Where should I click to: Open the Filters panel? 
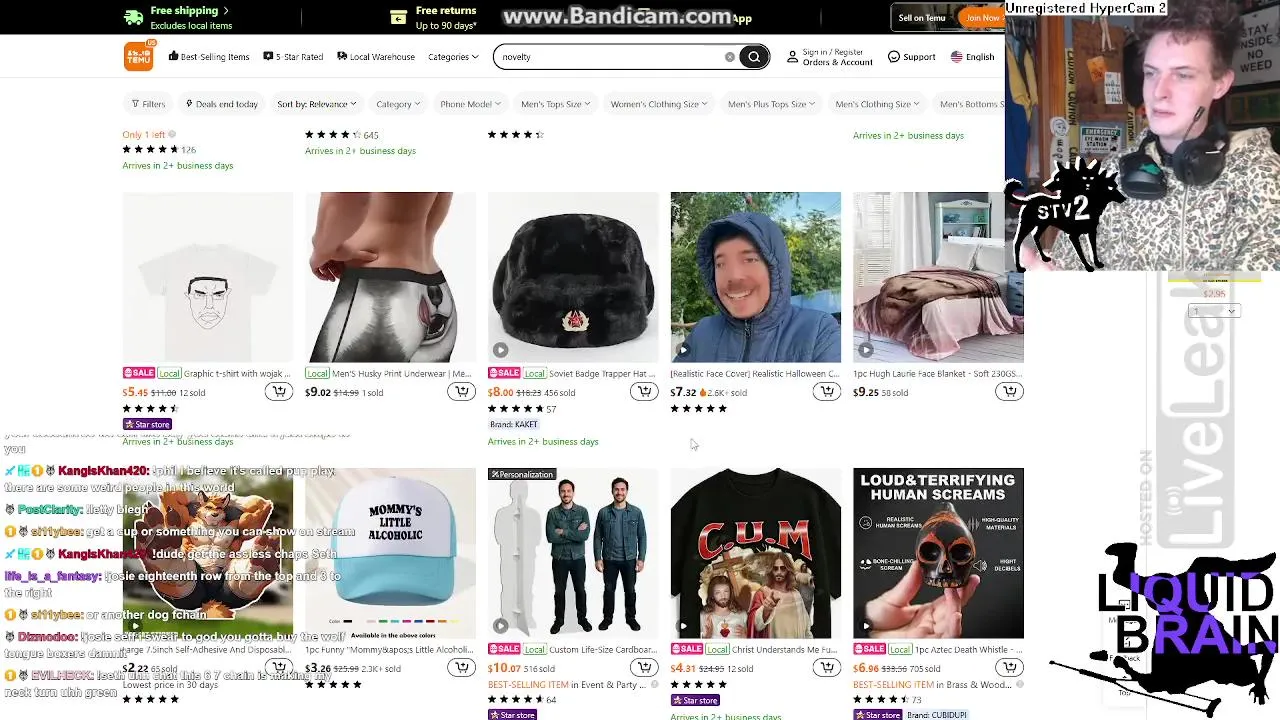click(148, 104)
